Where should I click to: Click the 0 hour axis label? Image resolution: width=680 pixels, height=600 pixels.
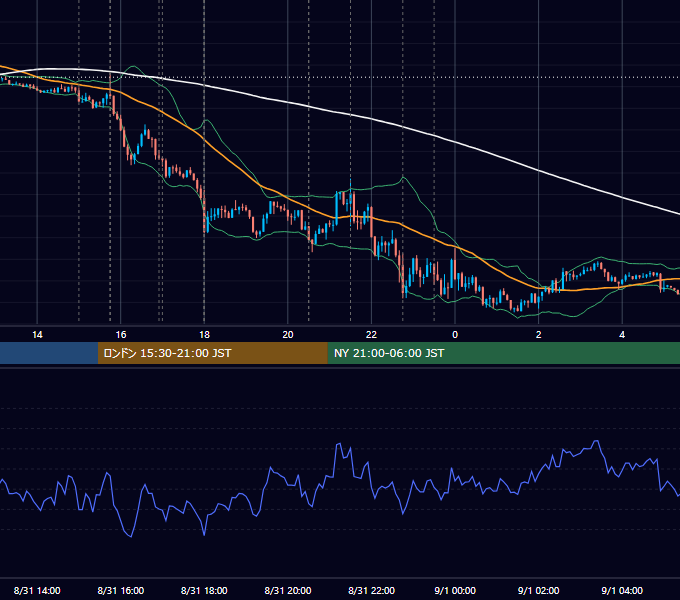[455, 335]
